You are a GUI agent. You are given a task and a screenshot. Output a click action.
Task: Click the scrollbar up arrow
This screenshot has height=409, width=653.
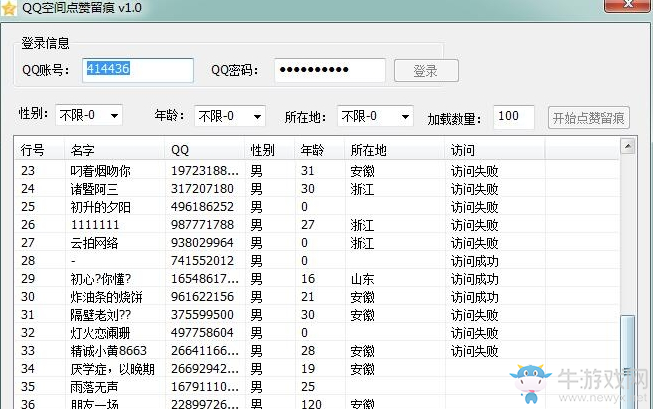tap(627, 146)
